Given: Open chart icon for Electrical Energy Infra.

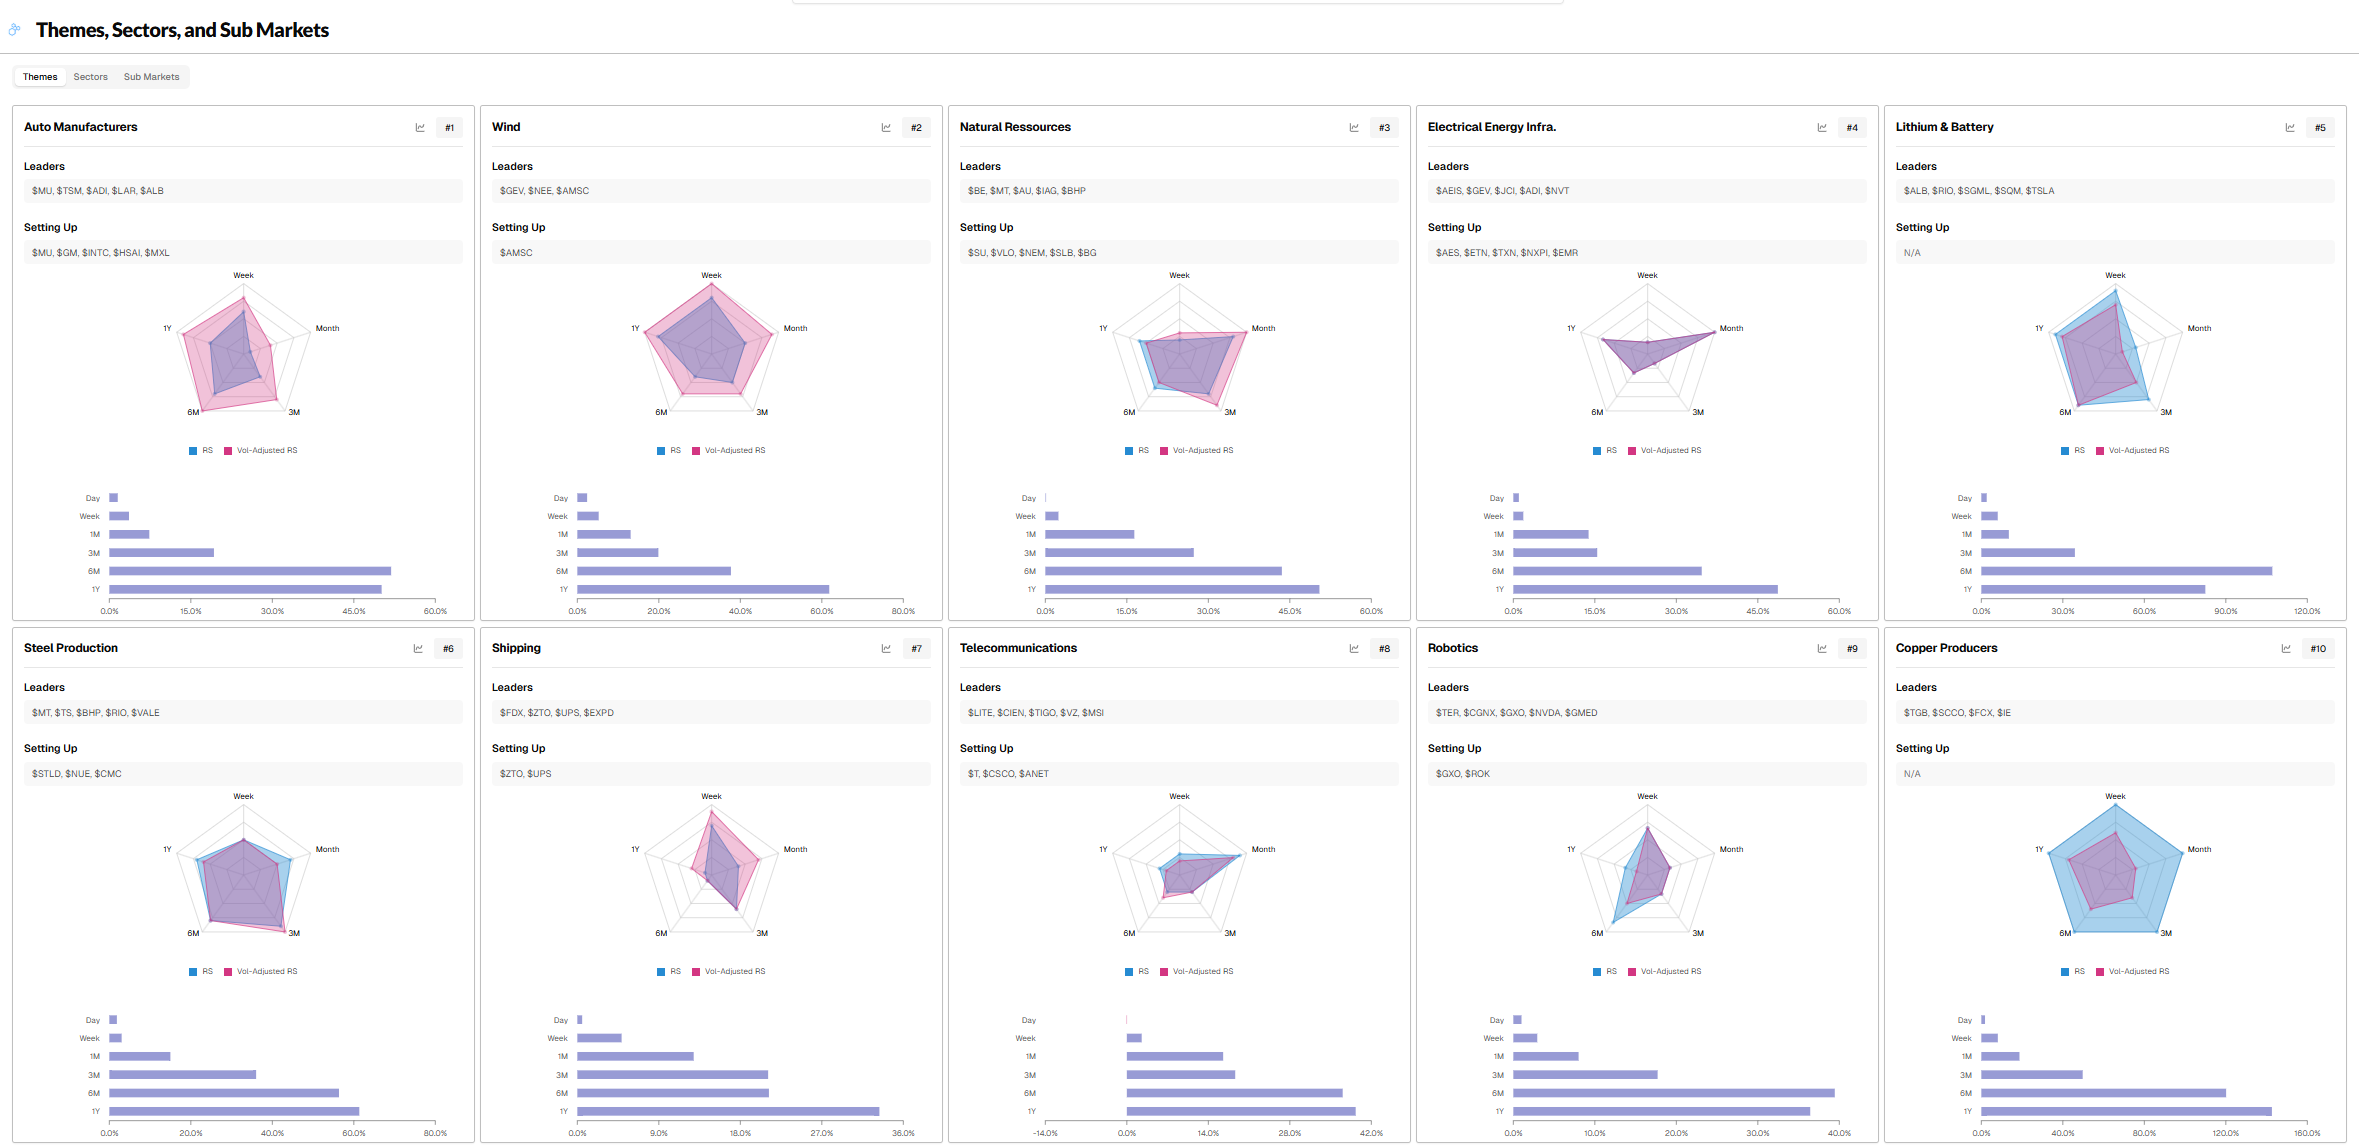Looking at the screenshot, I should click(x=1822, y=128).
